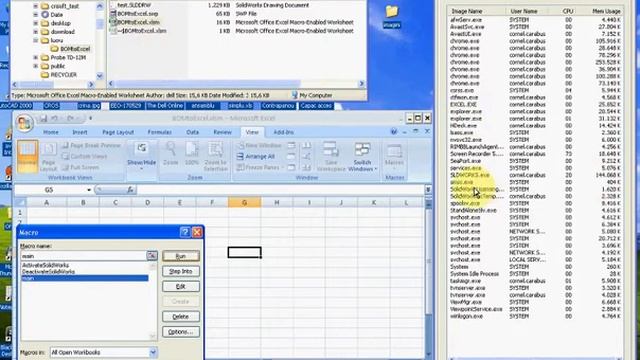Click Page Break Preview in Workbook Views
The height and width of the screenshot is (360, 640).
(91, 145)
